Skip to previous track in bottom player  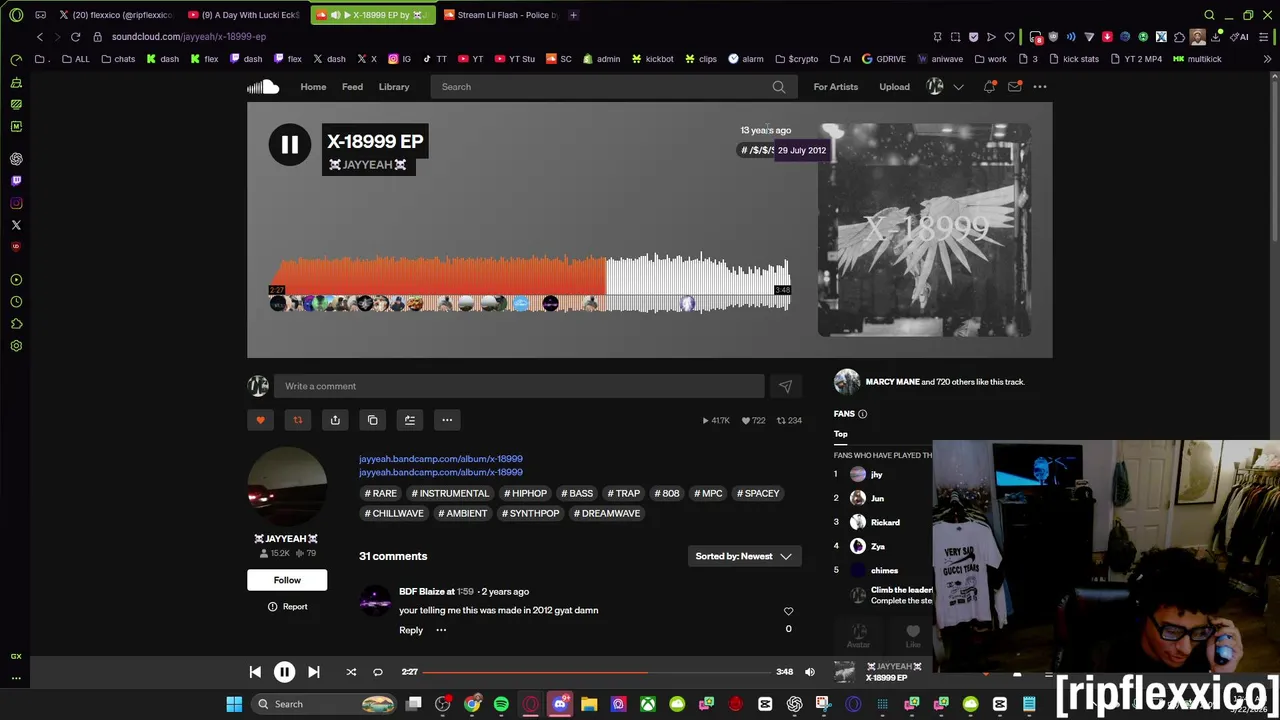click(255, 672)
